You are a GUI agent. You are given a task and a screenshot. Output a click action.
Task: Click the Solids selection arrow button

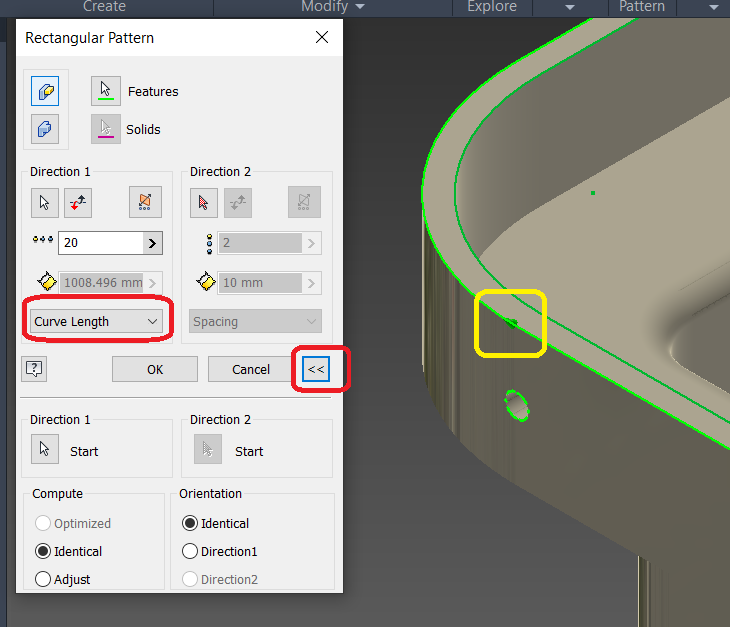pos(106,129)
